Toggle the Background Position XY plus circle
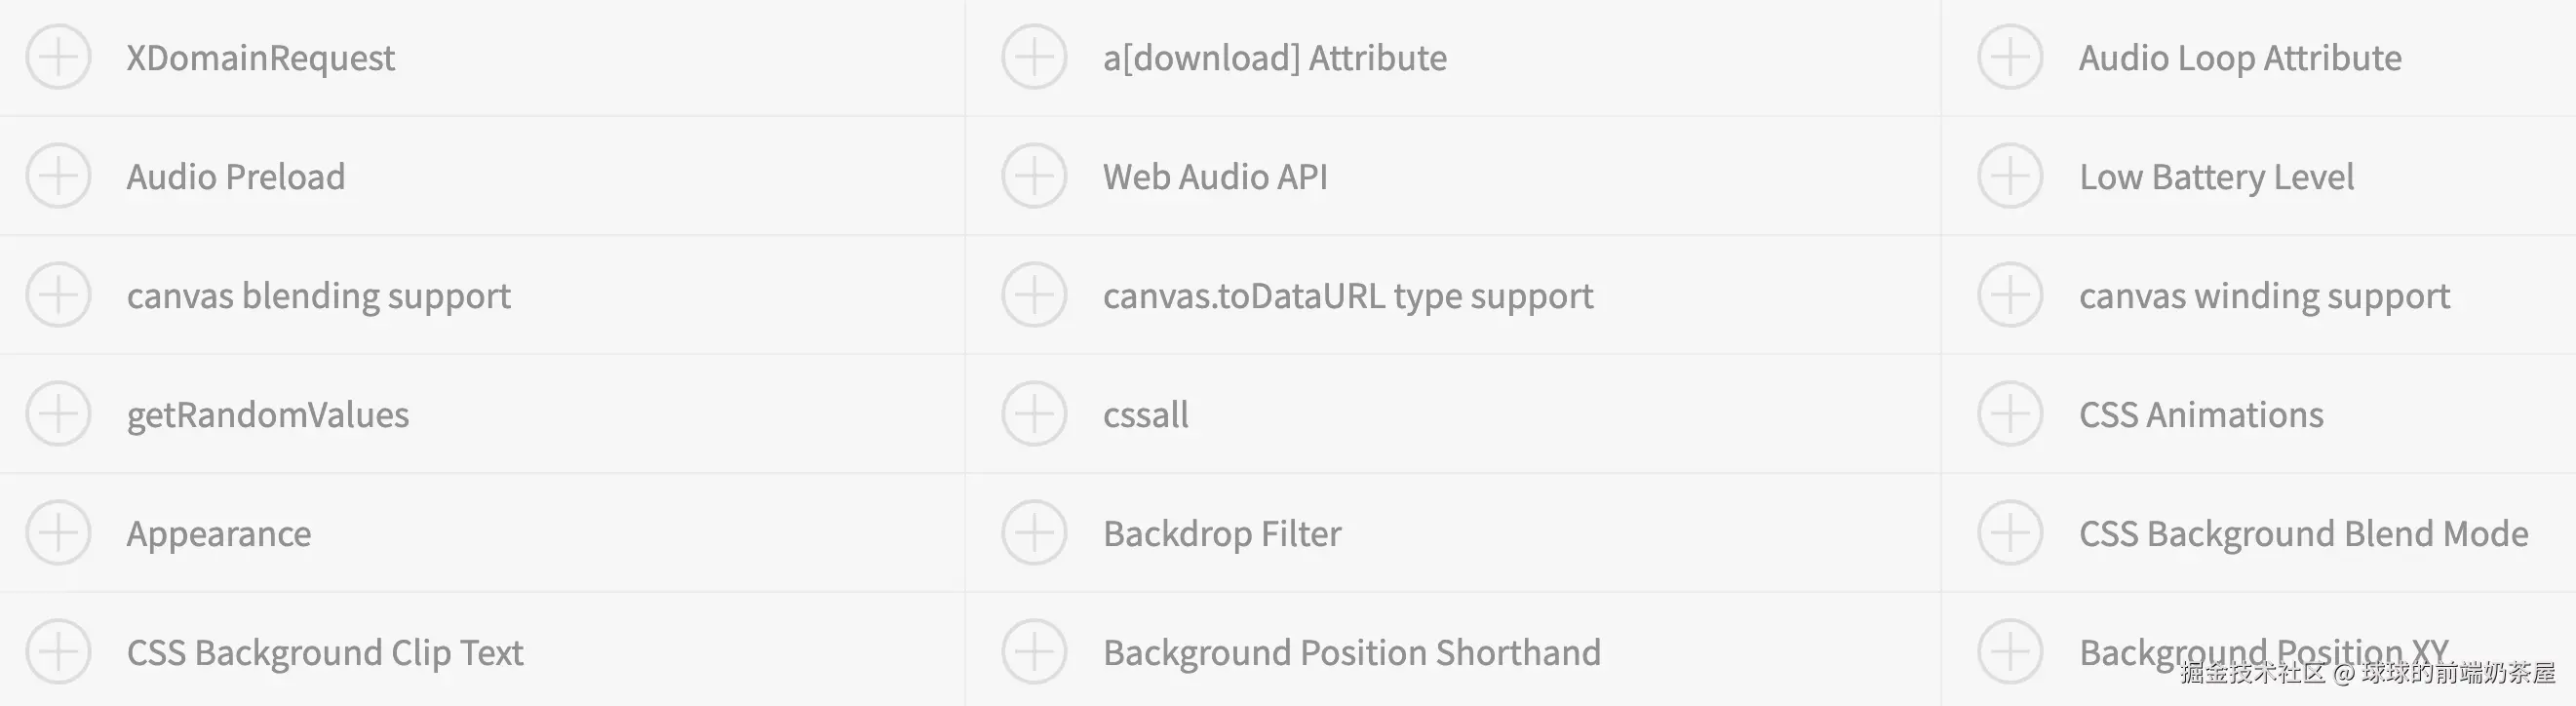 2010,652
